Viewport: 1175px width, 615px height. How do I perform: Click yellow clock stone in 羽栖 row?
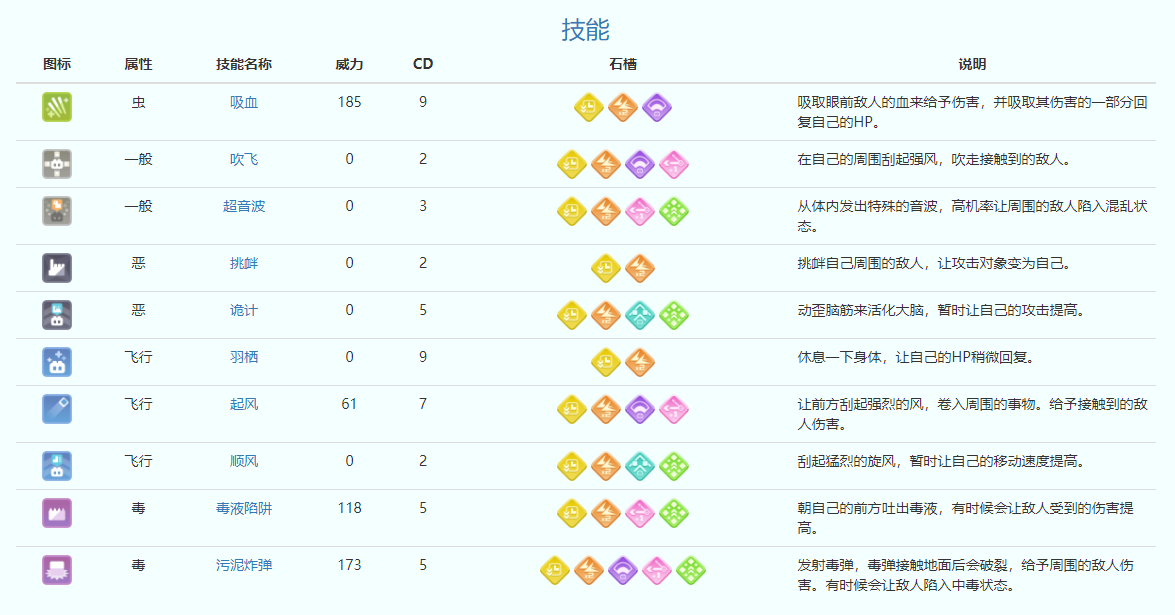click(605, 363)
